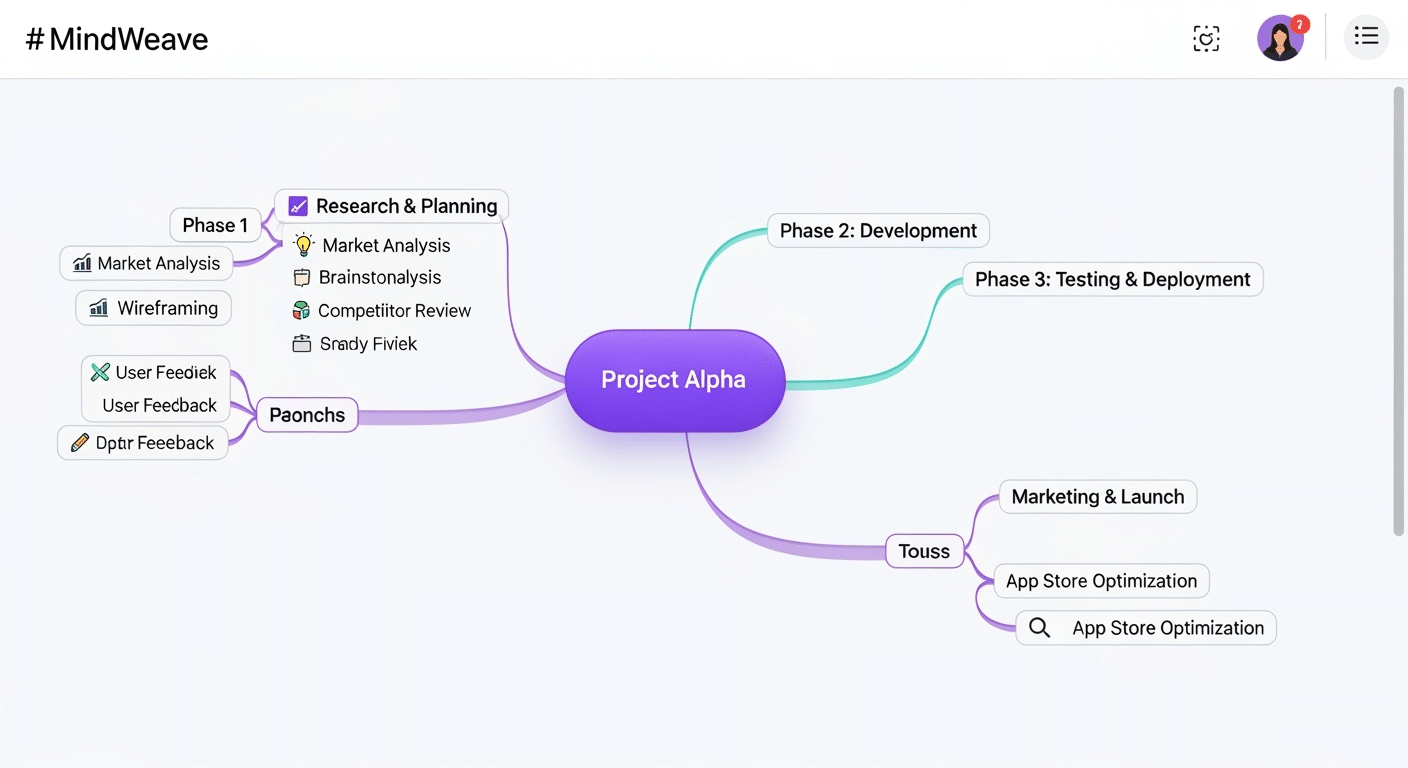Image resolution: width=1408 pixels, height=768 pixels.
Task: Click the scan/capture icon in the top toolbar
Action: tap(1206, 38)
